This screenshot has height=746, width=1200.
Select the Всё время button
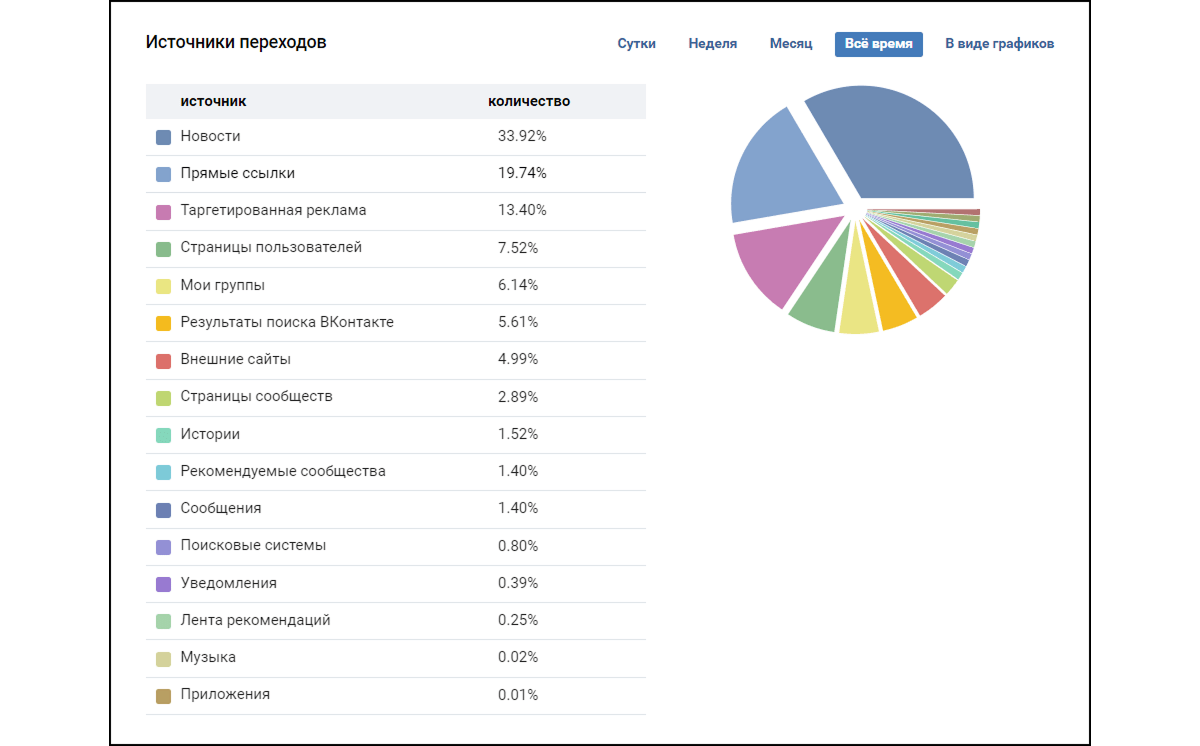pos(878,44)
